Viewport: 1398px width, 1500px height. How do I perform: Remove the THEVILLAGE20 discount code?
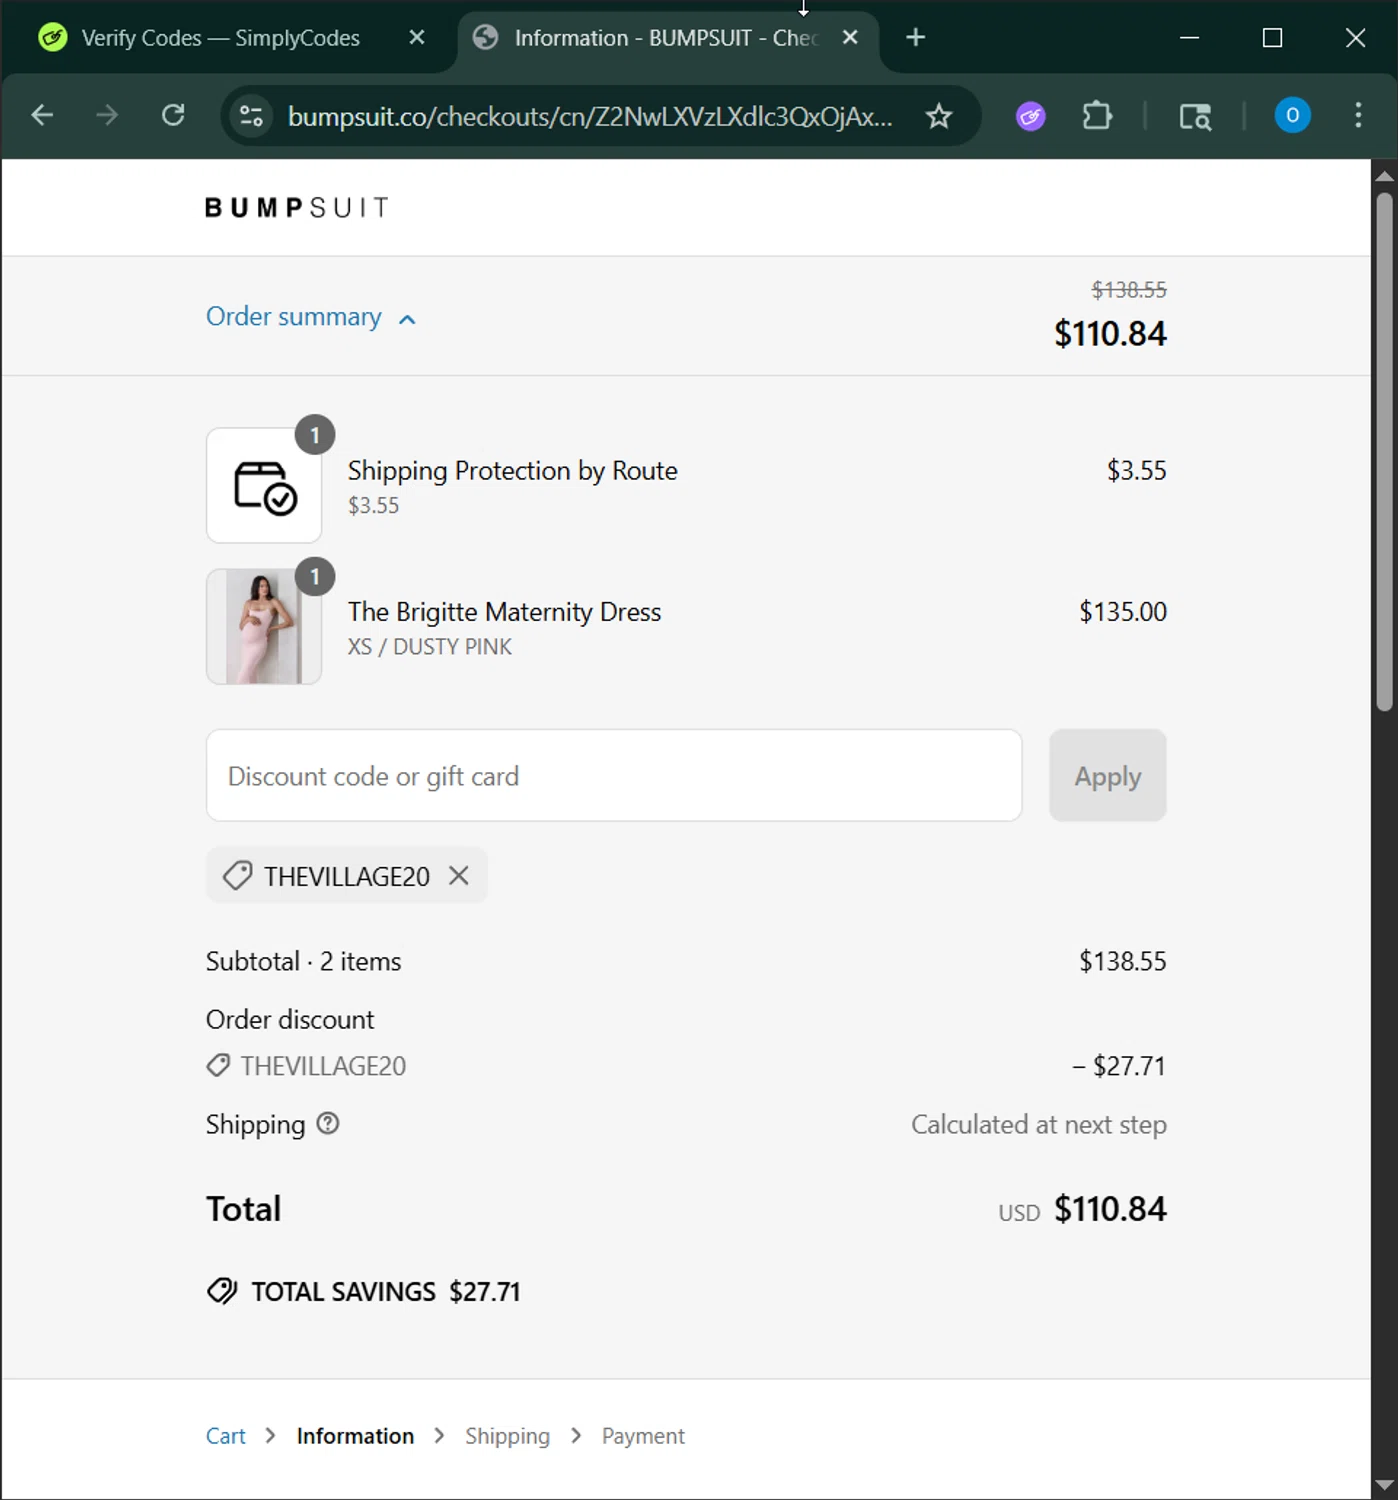459,876
